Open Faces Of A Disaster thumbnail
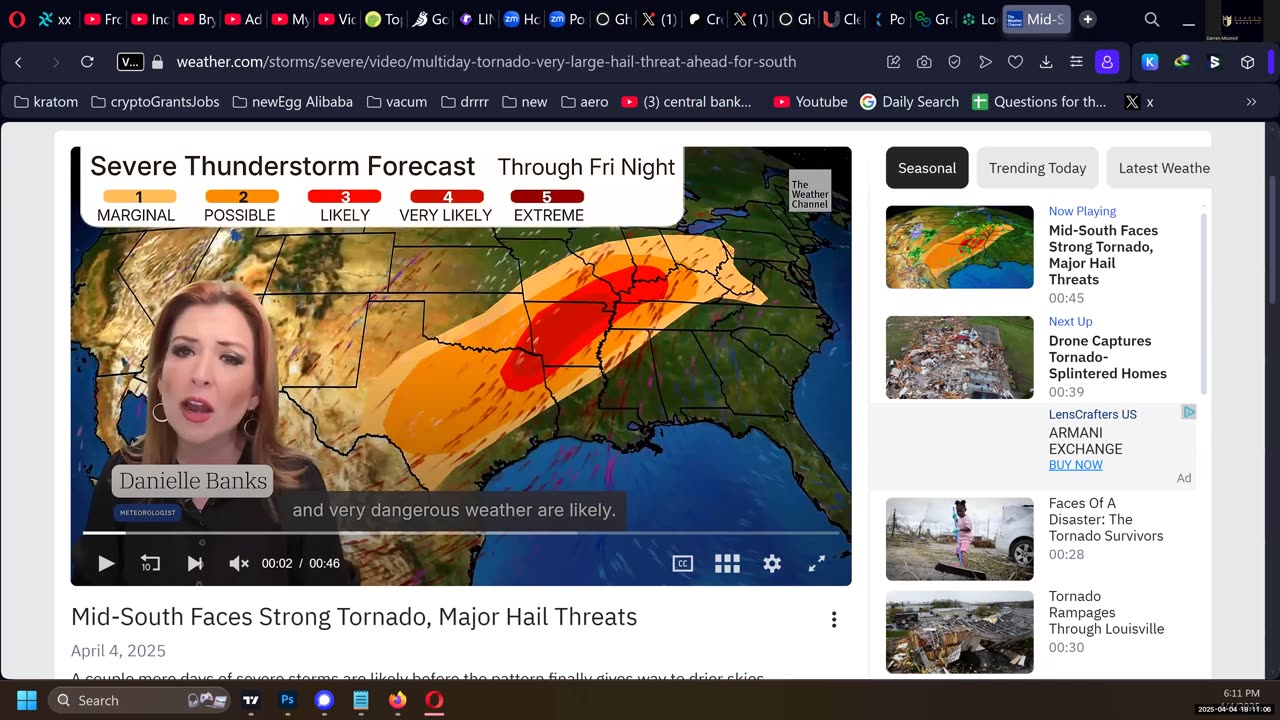 point(960,539)
